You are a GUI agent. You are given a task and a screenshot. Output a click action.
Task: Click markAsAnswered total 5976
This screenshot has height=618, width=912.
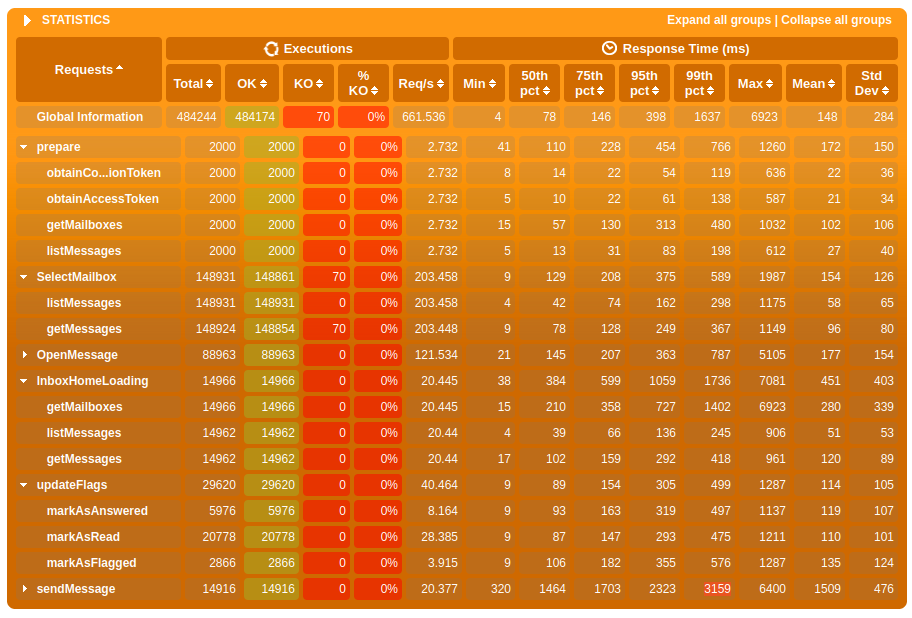(x=222, y=511)
